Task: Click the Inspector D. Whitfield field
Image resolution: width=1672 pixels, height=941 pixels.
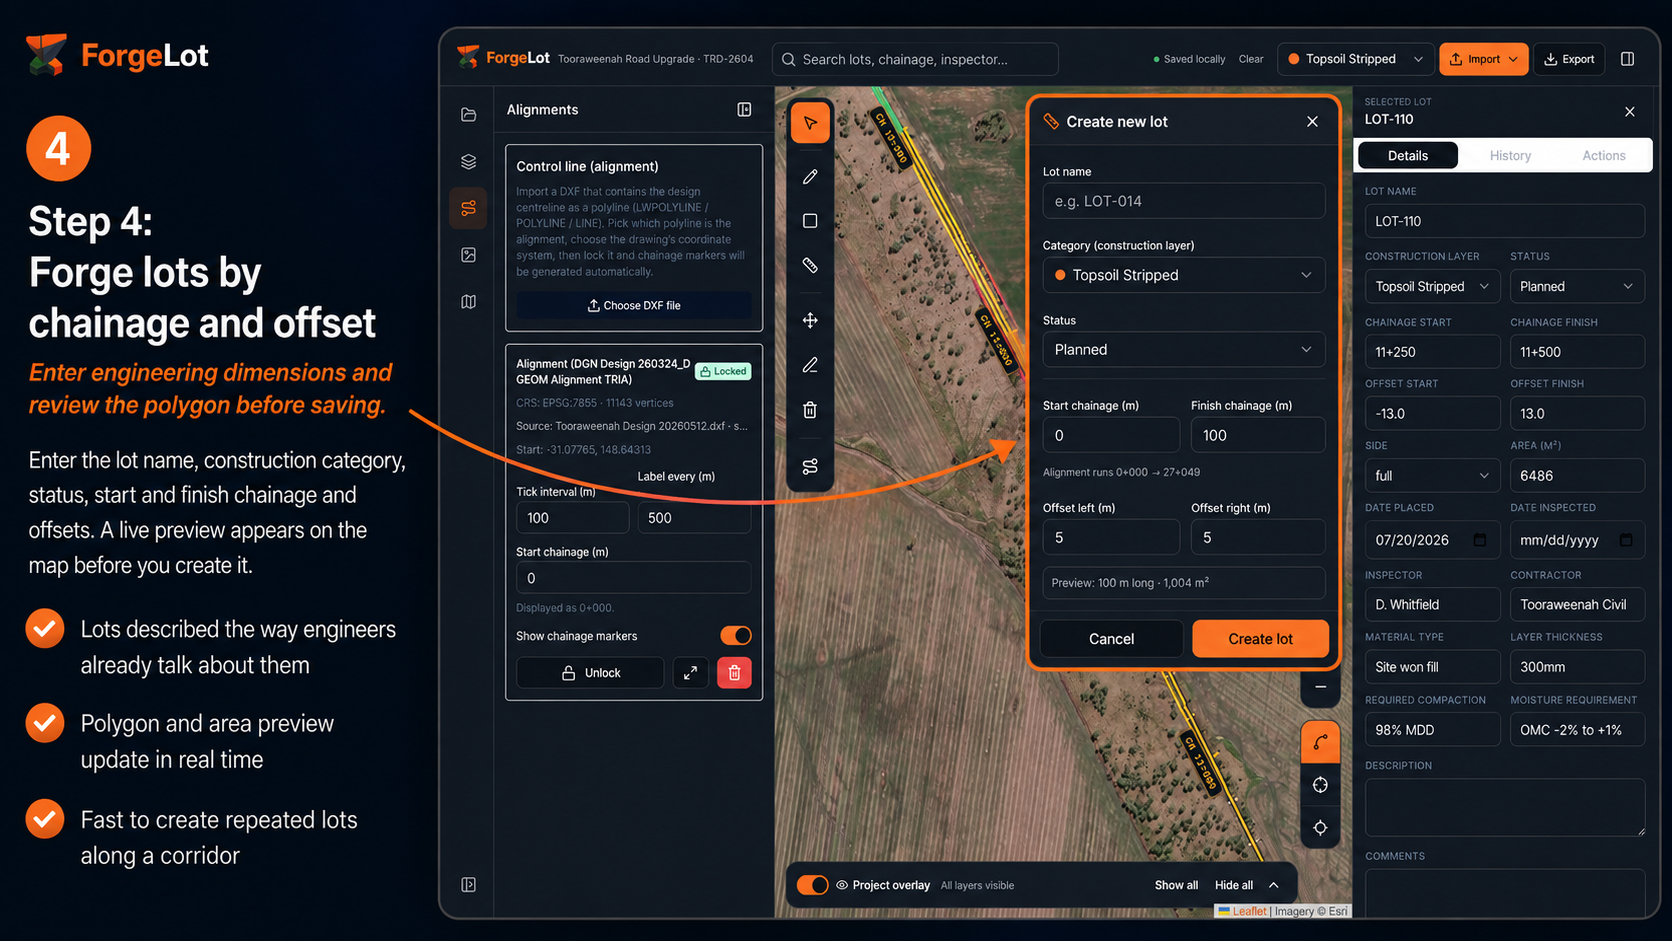Action: [1432, 604]
